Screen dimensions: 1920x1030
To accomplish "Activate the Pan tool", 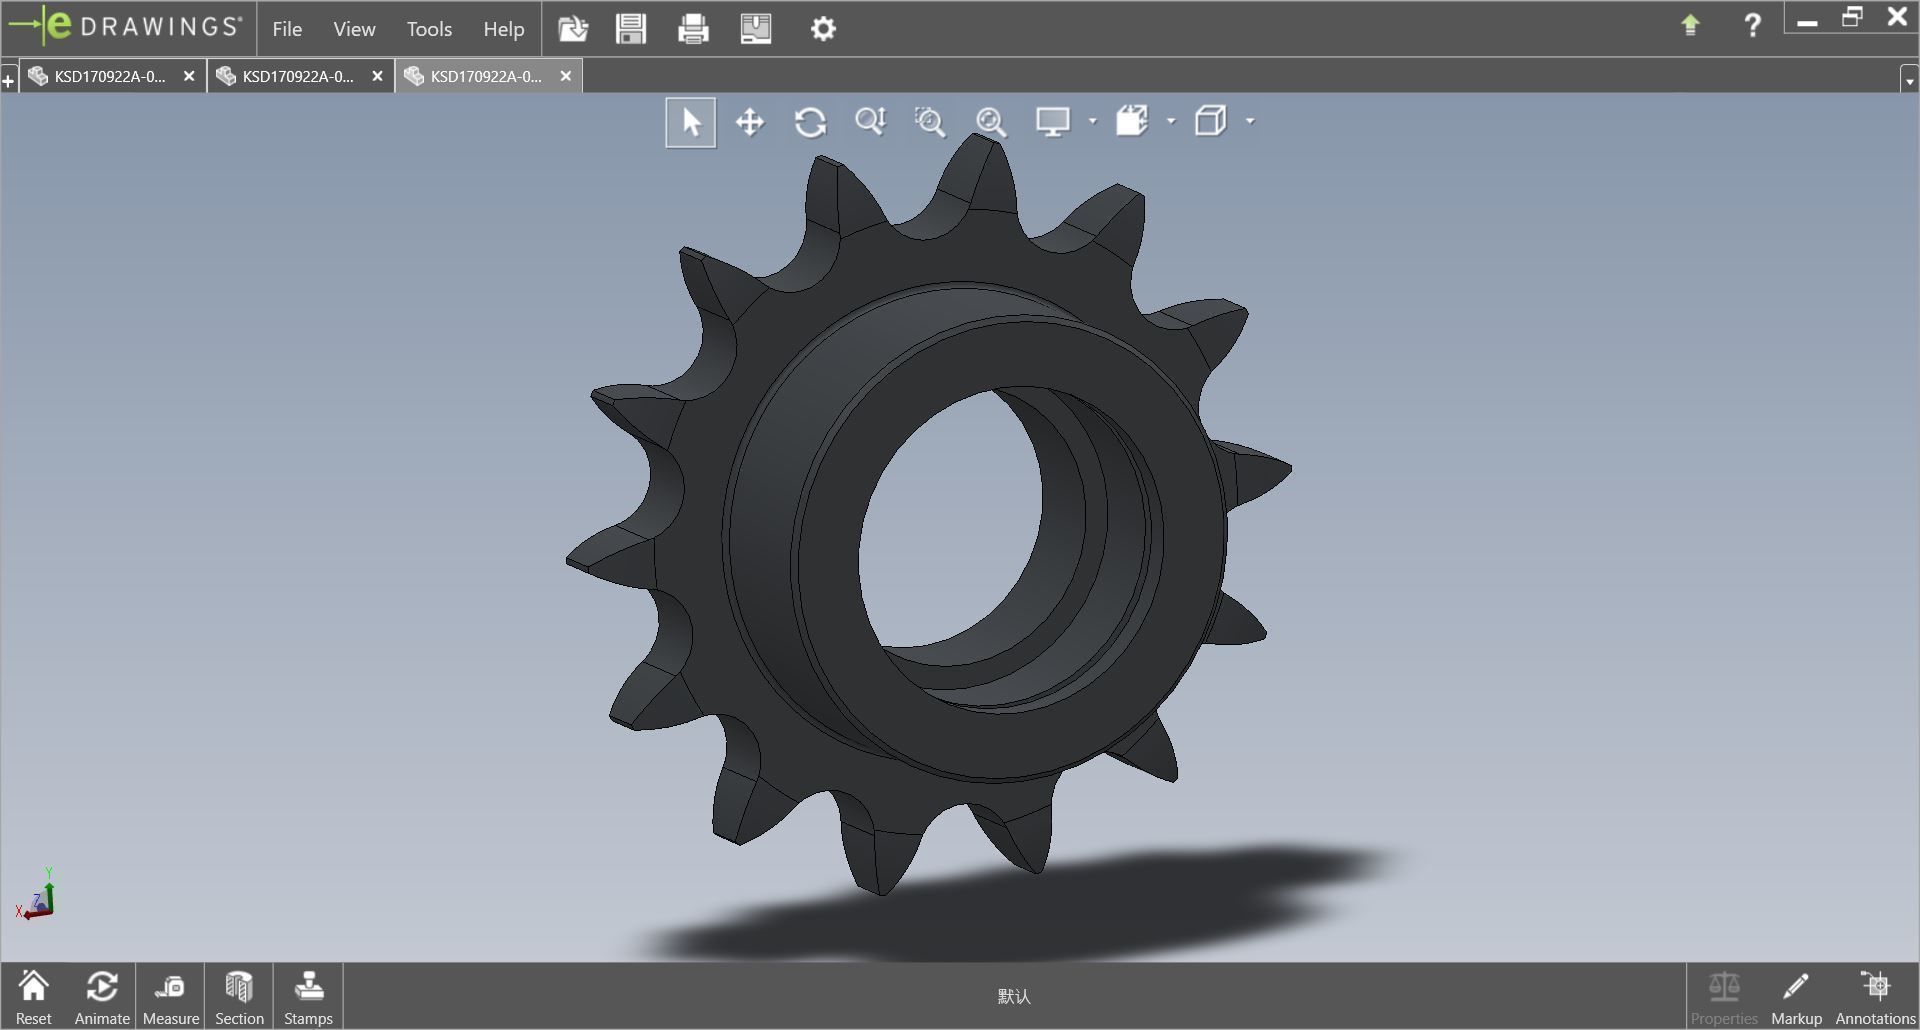I will point(750,122).
